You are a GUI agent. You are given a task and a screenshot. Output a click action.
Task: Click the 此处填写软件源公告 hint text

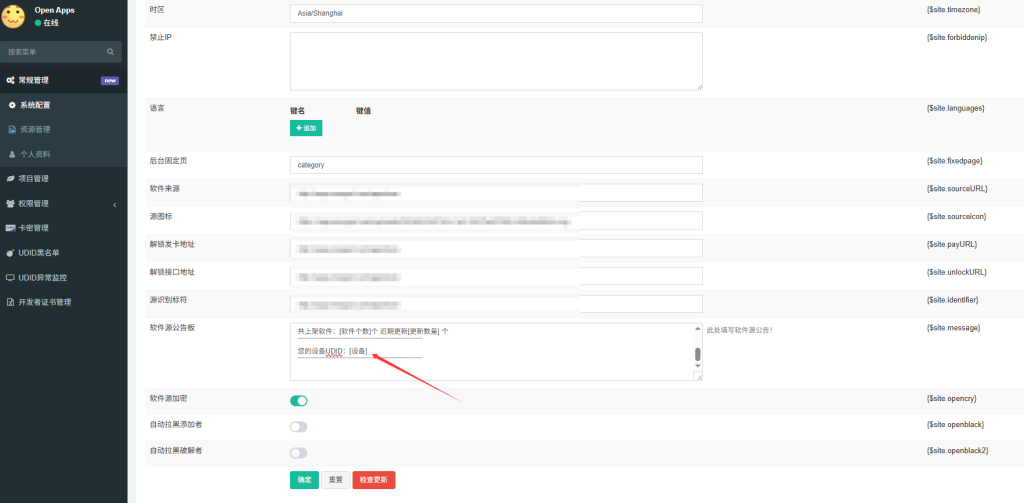coord(740,331)
